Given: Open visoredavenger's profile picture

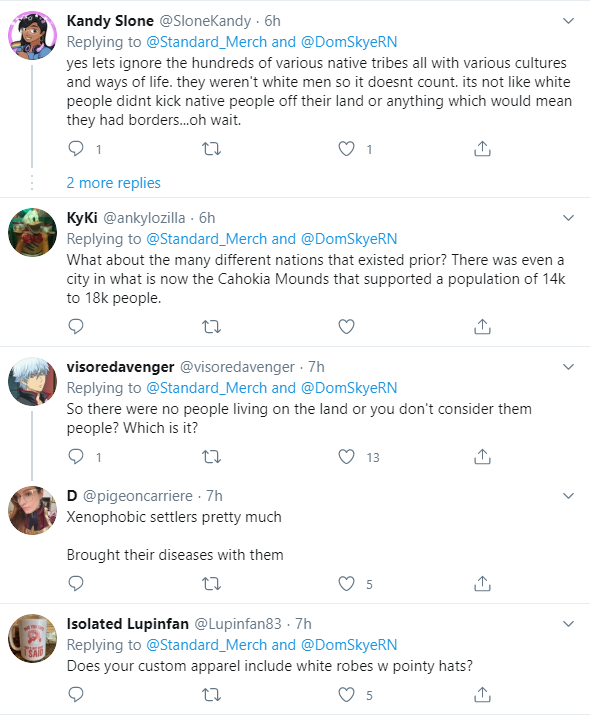Looking at the screenshot, I should tap(32, 382).
